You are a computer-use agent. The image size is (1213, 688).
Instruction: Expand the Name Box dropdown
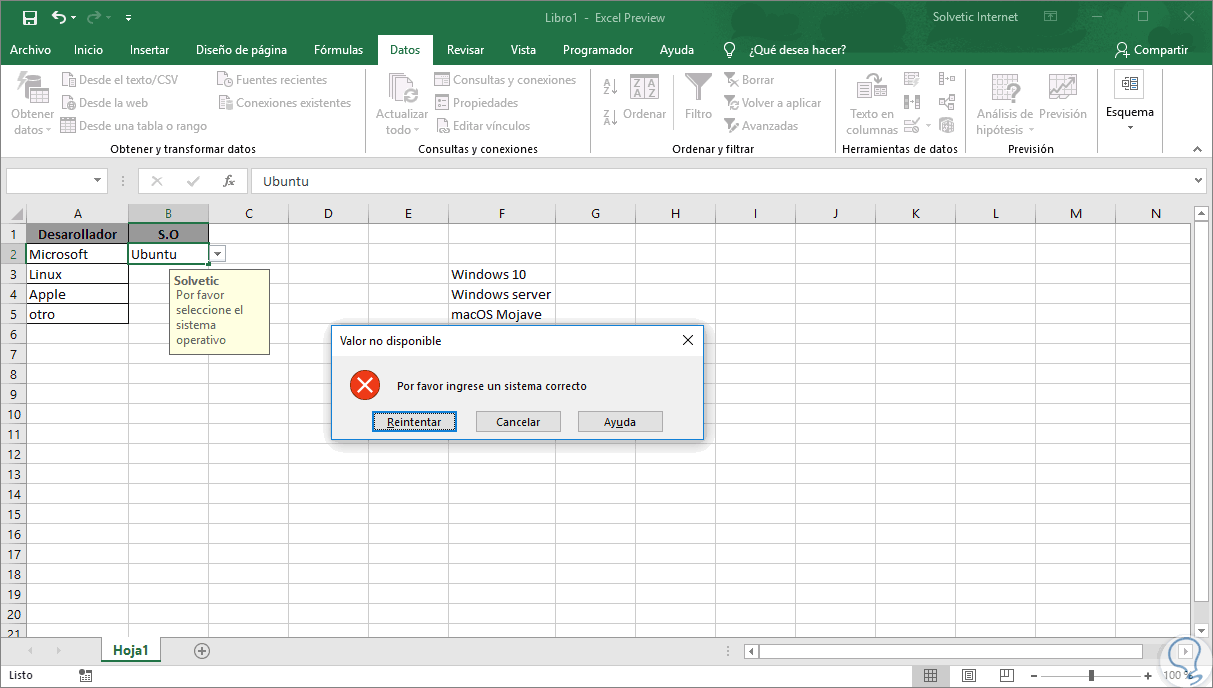pos(97,181)
